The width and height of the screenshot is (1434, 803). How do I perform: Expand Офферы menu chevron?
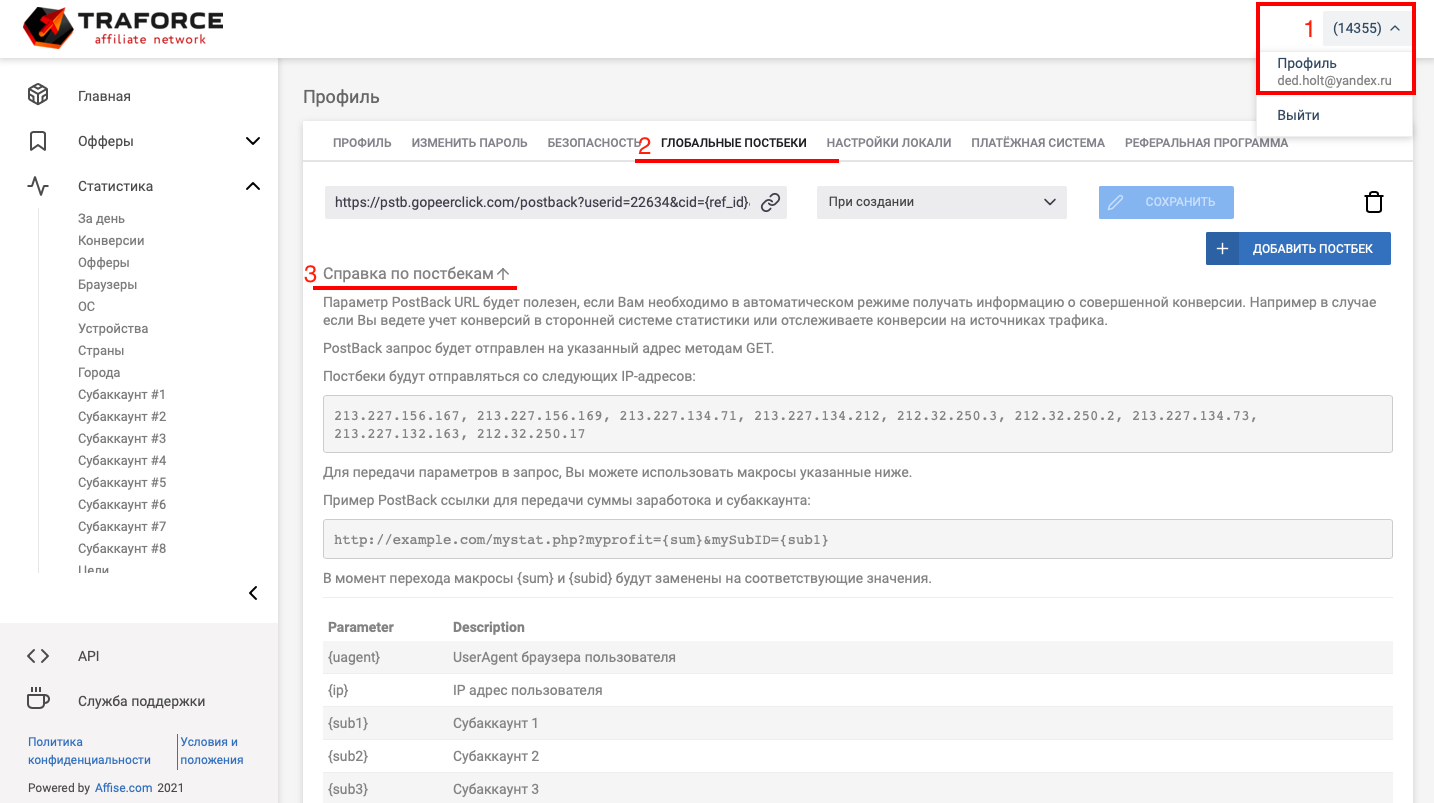point(253,141)
